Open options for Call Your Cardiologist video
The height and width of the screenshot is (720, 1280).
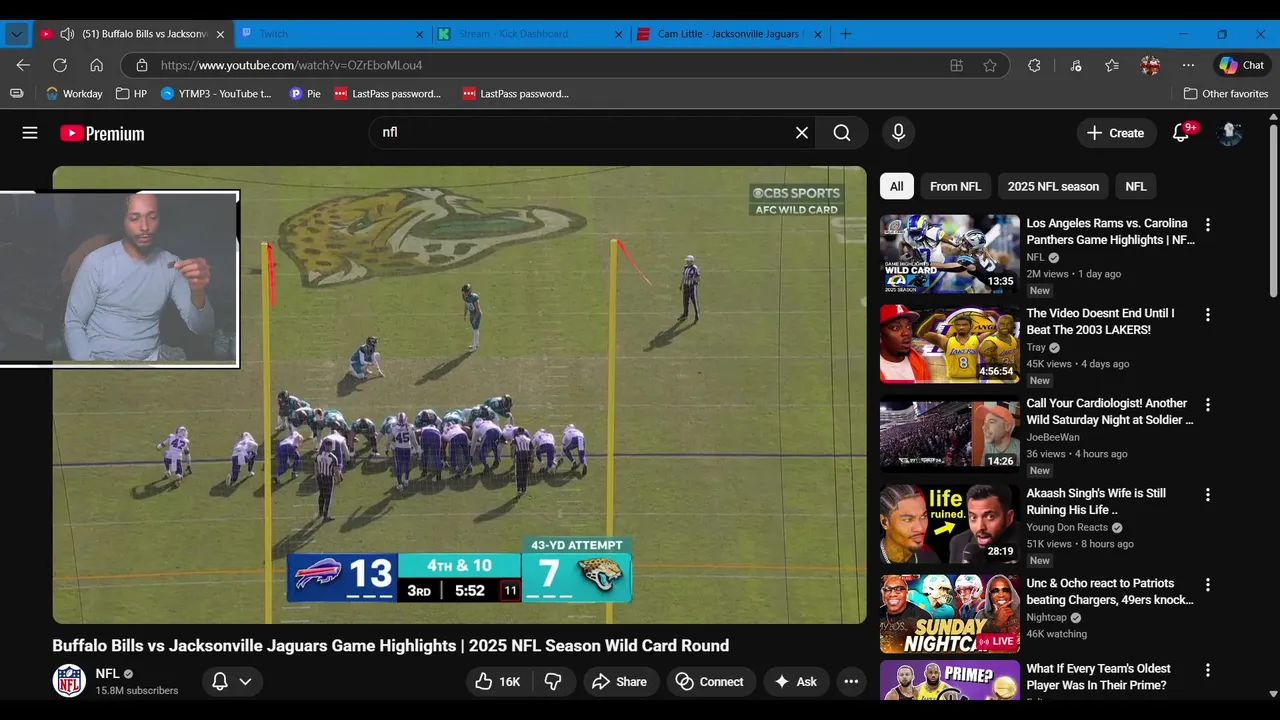pos(1208,405)
